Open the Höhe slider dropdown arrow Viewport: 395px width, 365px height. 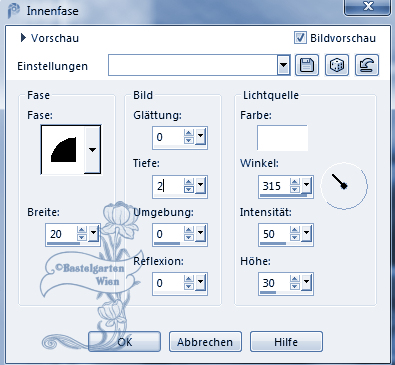pyautogui.click(x=306, y=282)
